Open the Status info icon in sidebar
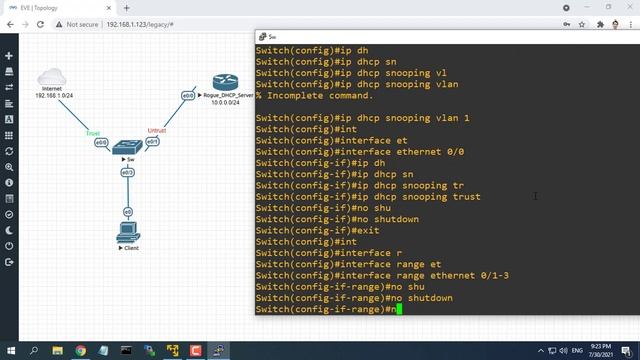The width and height of the screenshot is (640, 360). tap(9, 183)
